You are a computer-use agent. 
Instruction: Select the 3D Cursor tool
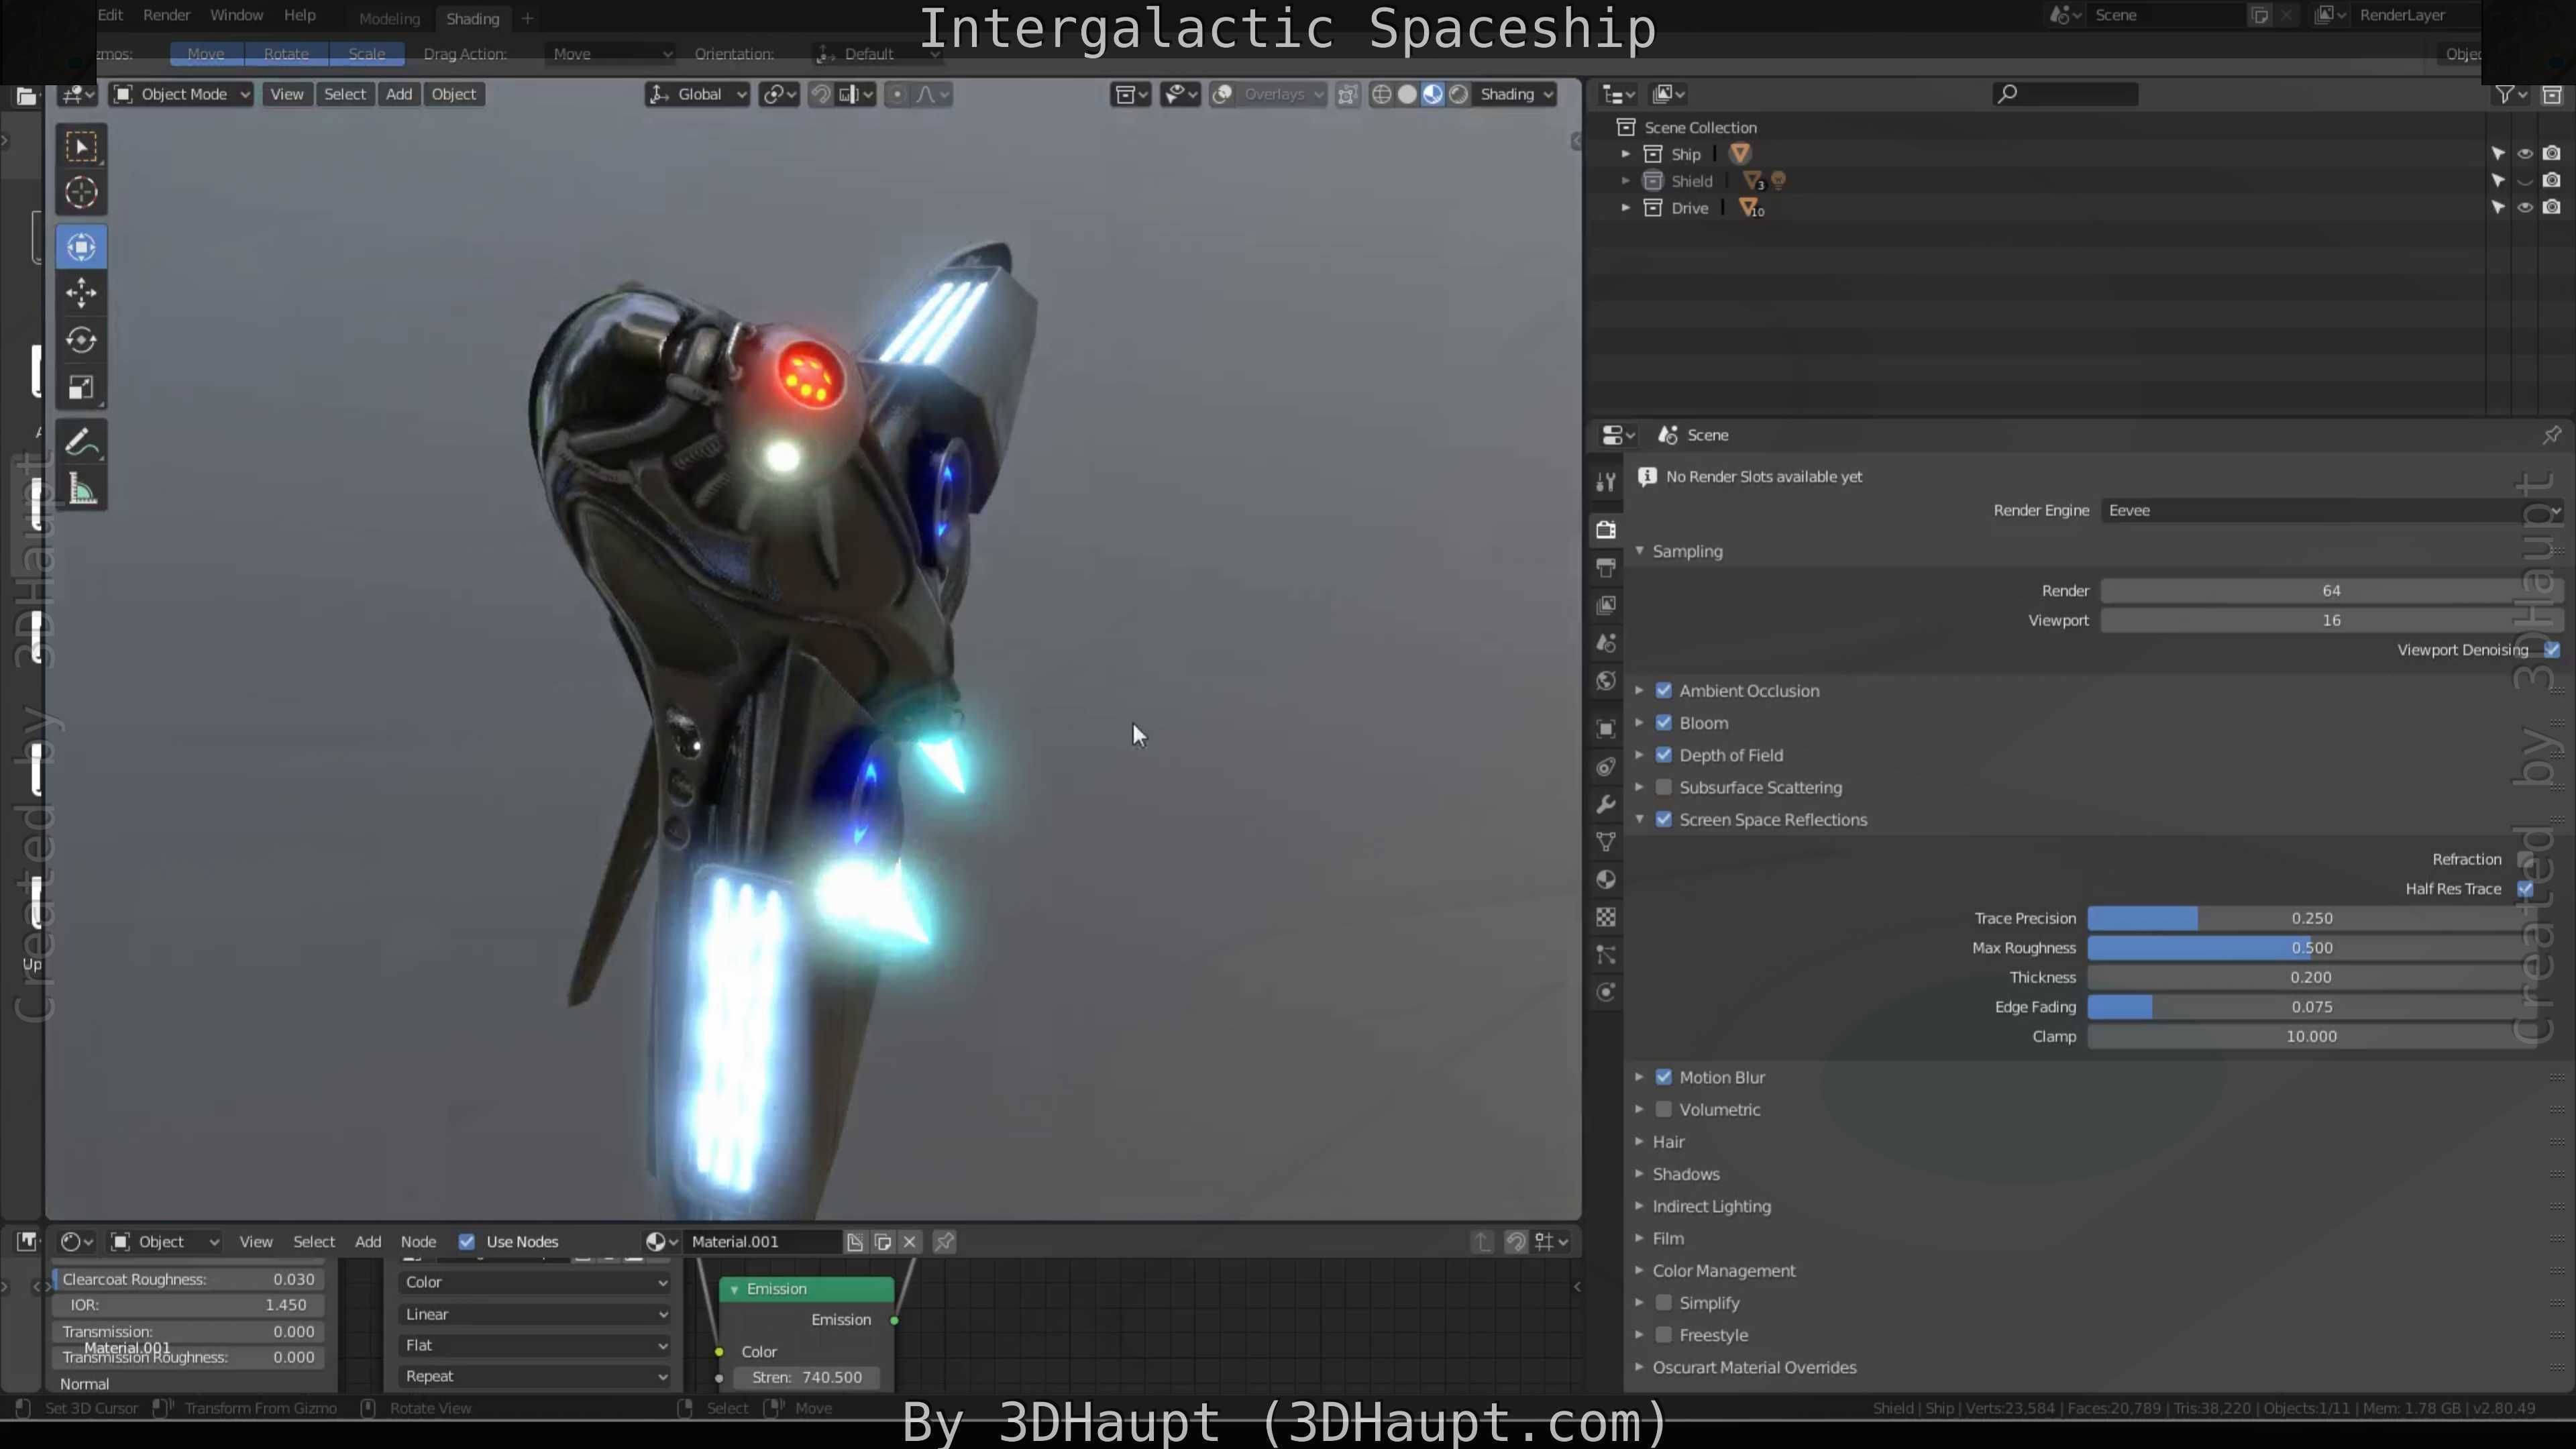pyautogui.click(x=81, y=192)
